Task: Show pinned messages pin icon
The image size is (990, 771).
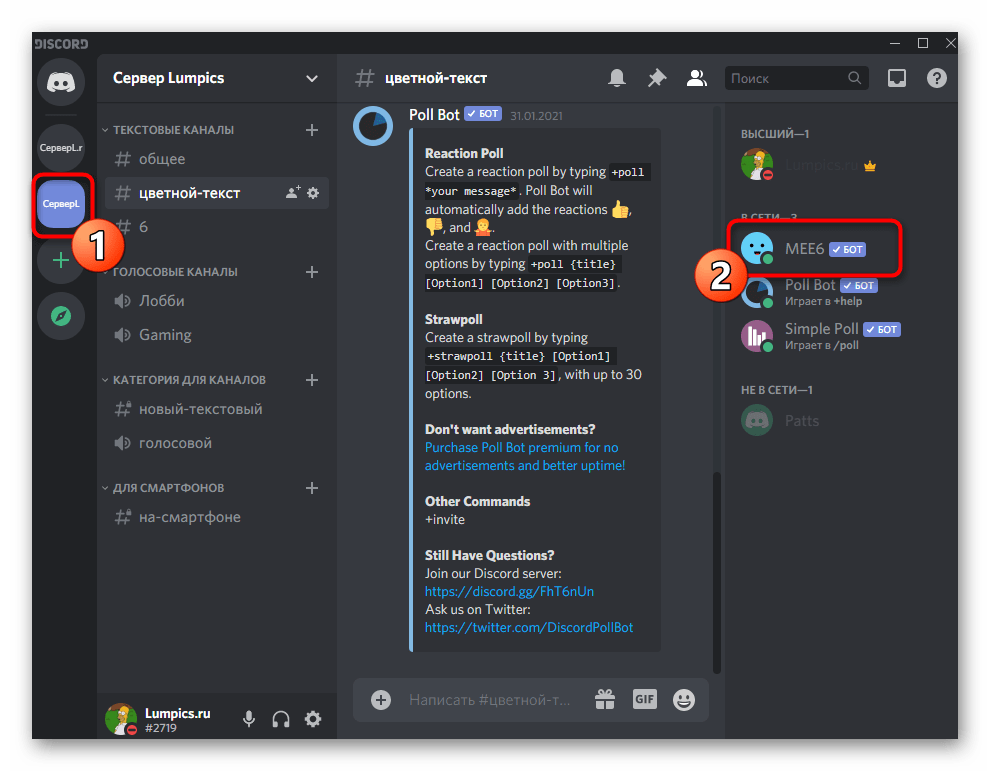Action: pyautogui.click(x=657, y=78)
